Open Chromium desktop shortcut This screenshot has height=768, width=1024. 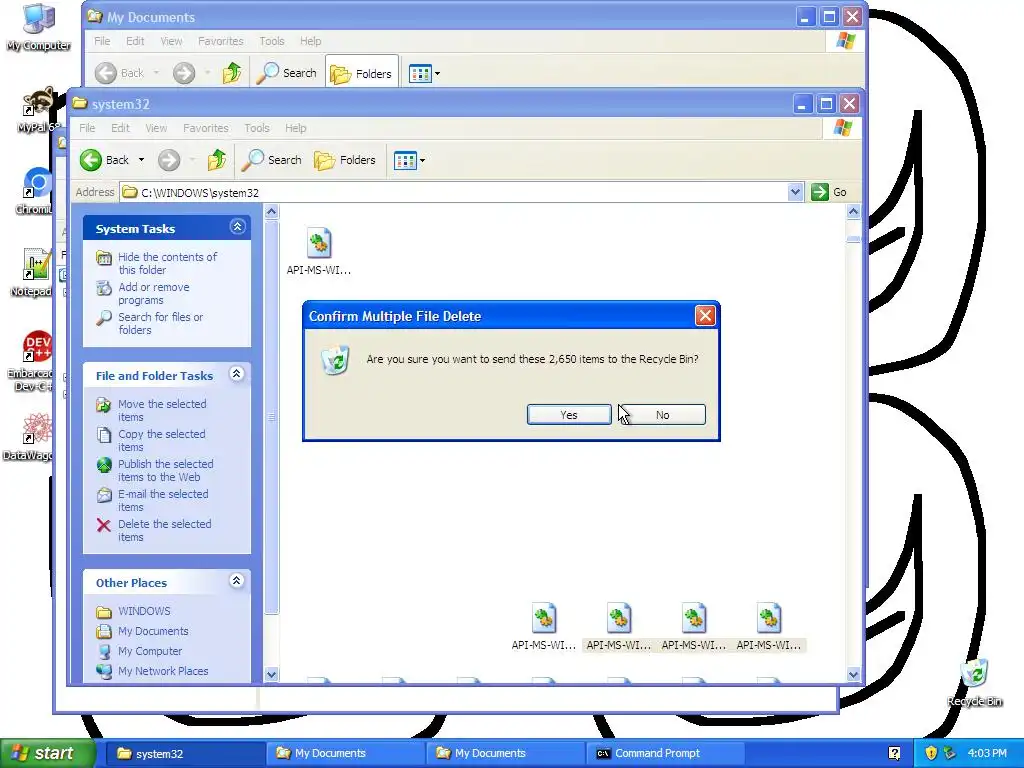[x=36, y=191]
